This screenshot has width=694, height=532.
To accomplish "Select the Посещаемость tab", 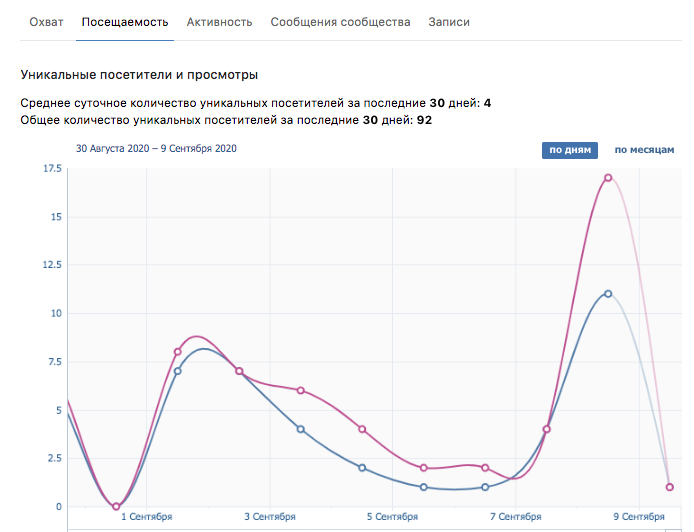I will [x=125, y=22].
